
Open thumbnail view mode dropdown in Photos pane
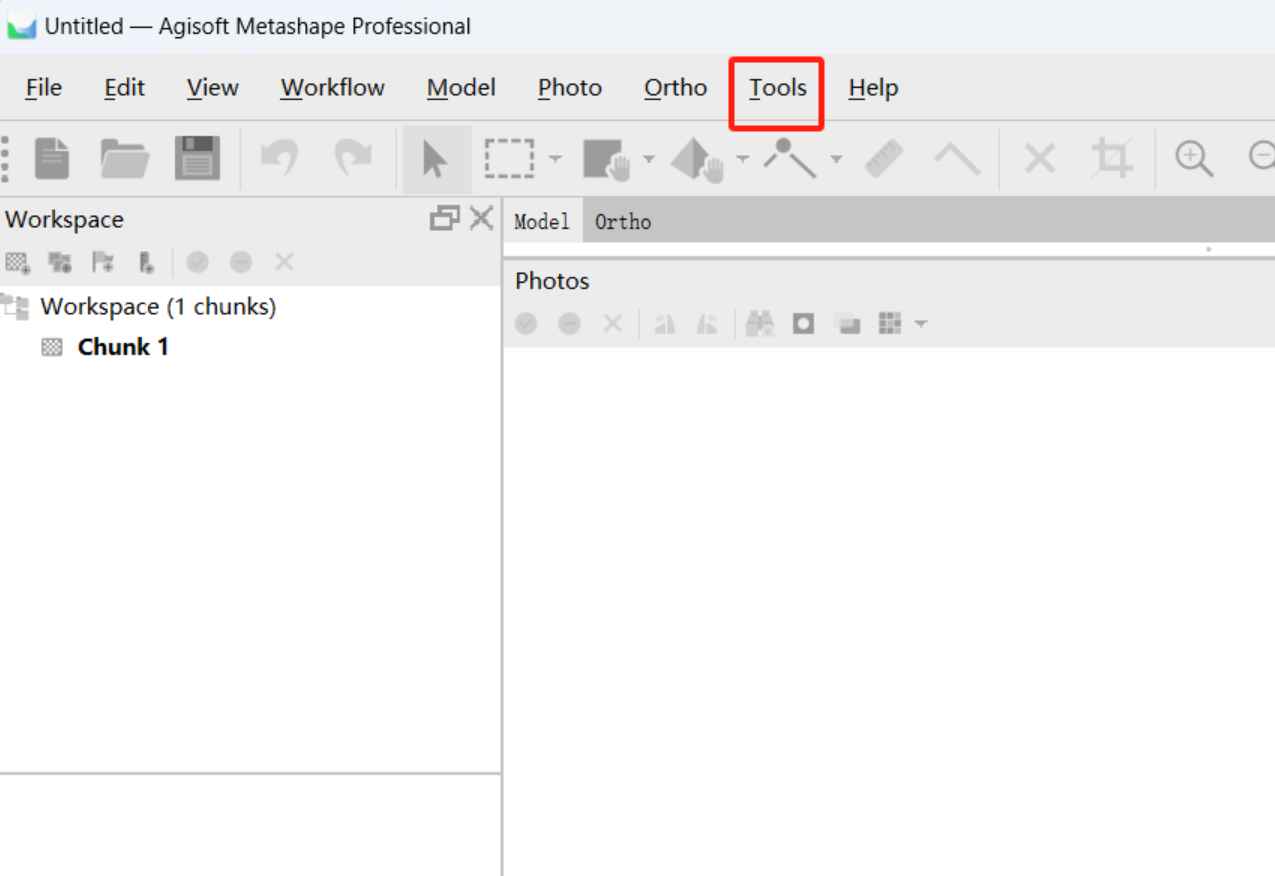(x=920, y=324)
